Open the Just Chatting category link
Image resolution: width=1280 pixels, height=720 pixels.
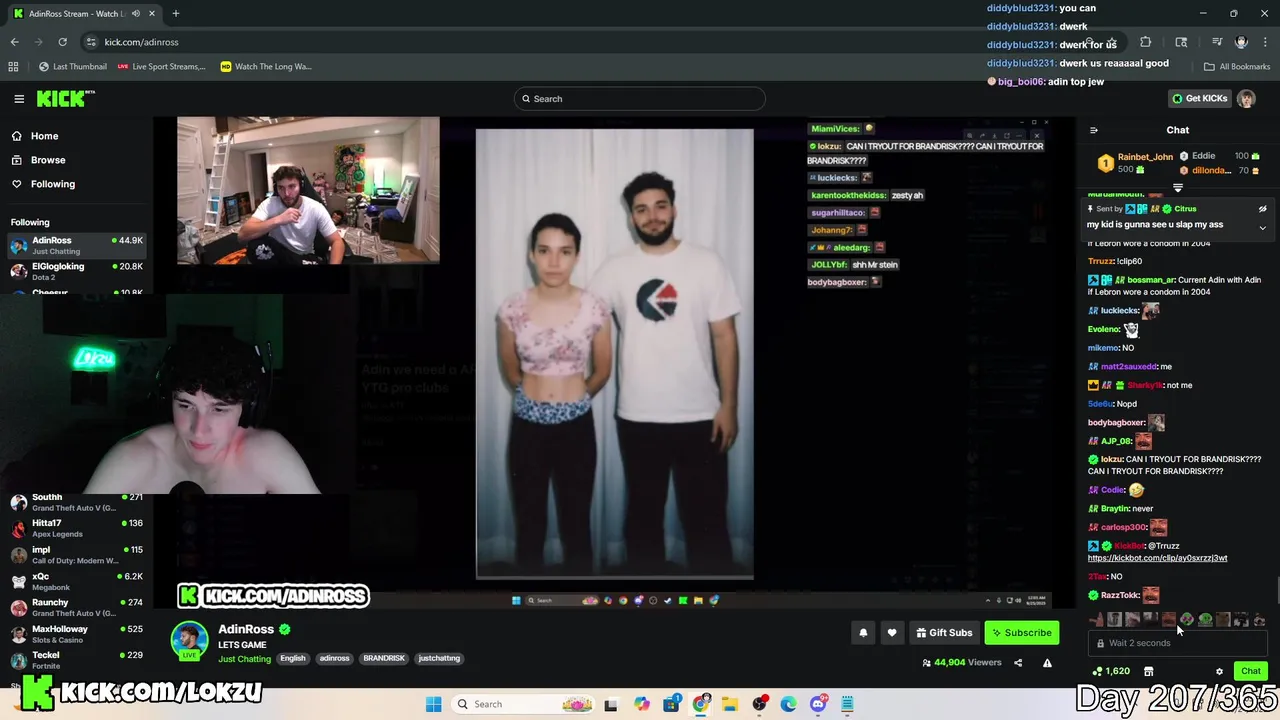(244, 659)
